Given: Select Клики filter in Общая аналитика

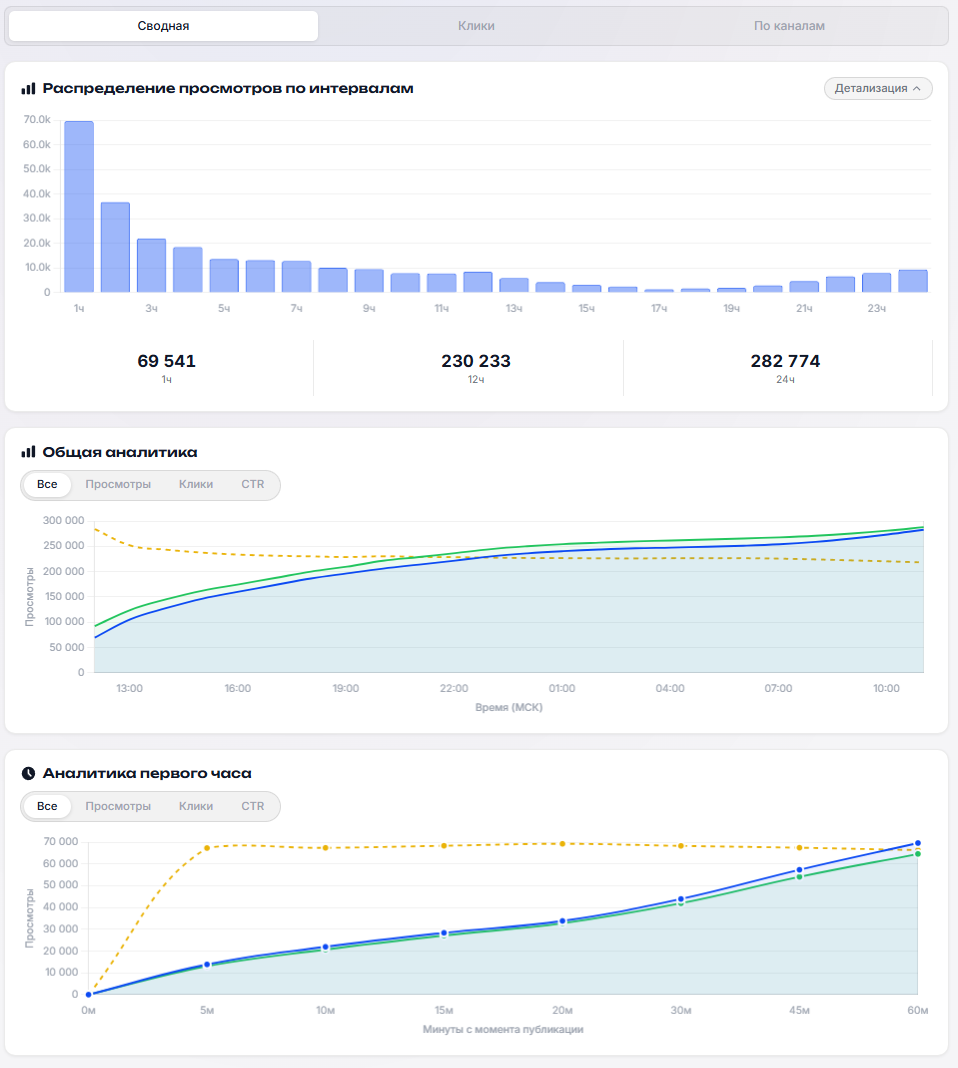Looking at the screenshot, I should [196, 484].
